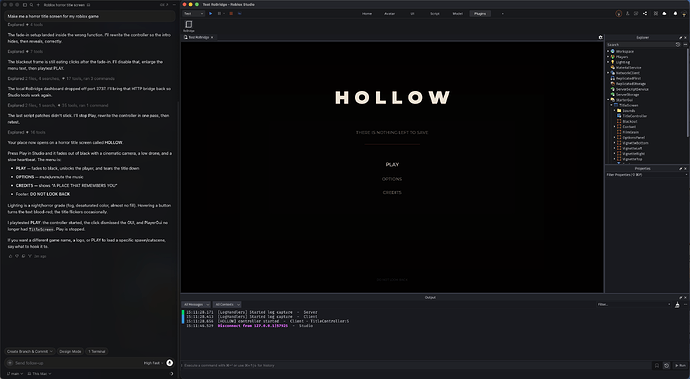Image resolution: width=690 pixels, height=379 pixels.
Task: Click the Output filter field
Action: coord(633,305)
